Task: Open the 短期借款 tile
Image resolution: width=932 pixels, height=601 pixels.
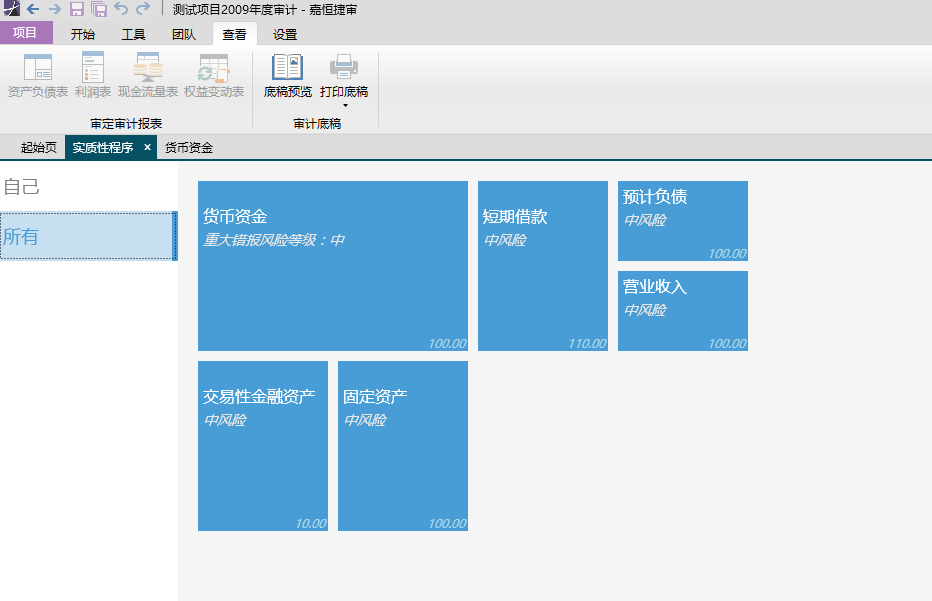Action: tap(543, 266)
